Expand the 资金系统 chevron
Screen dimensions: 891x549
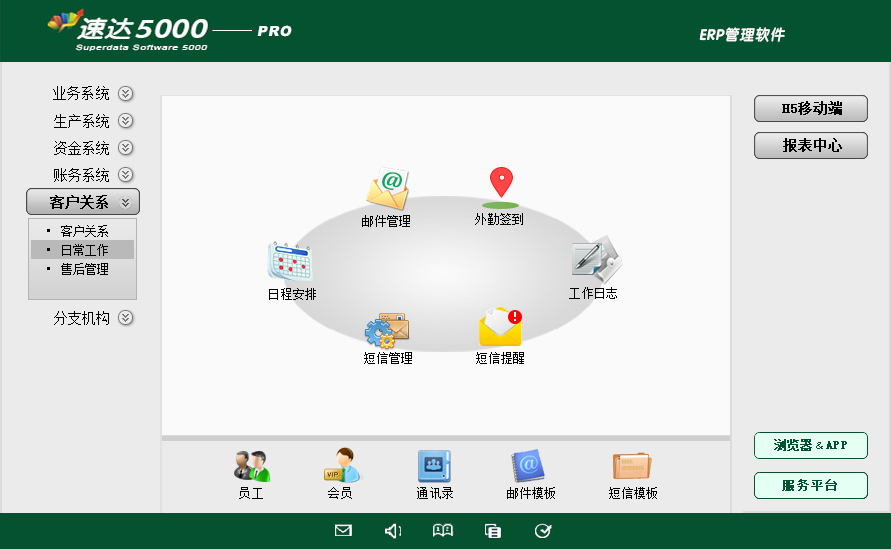[126, 148]
